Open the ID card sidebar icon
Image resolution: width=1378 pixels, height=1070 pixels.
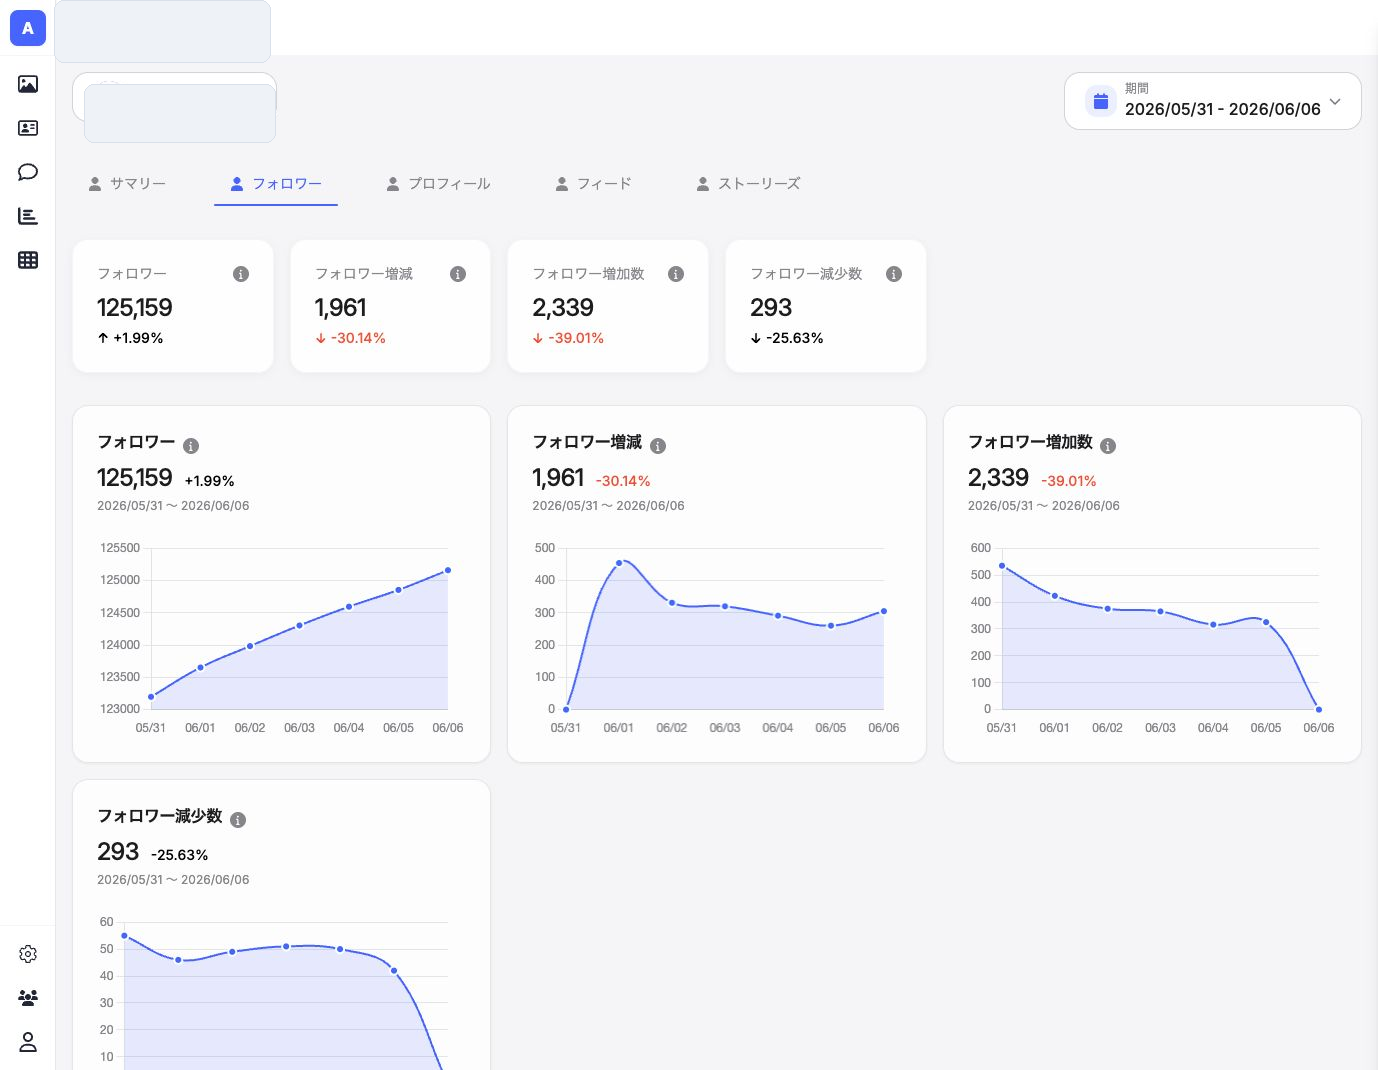(x=28, y=128)
